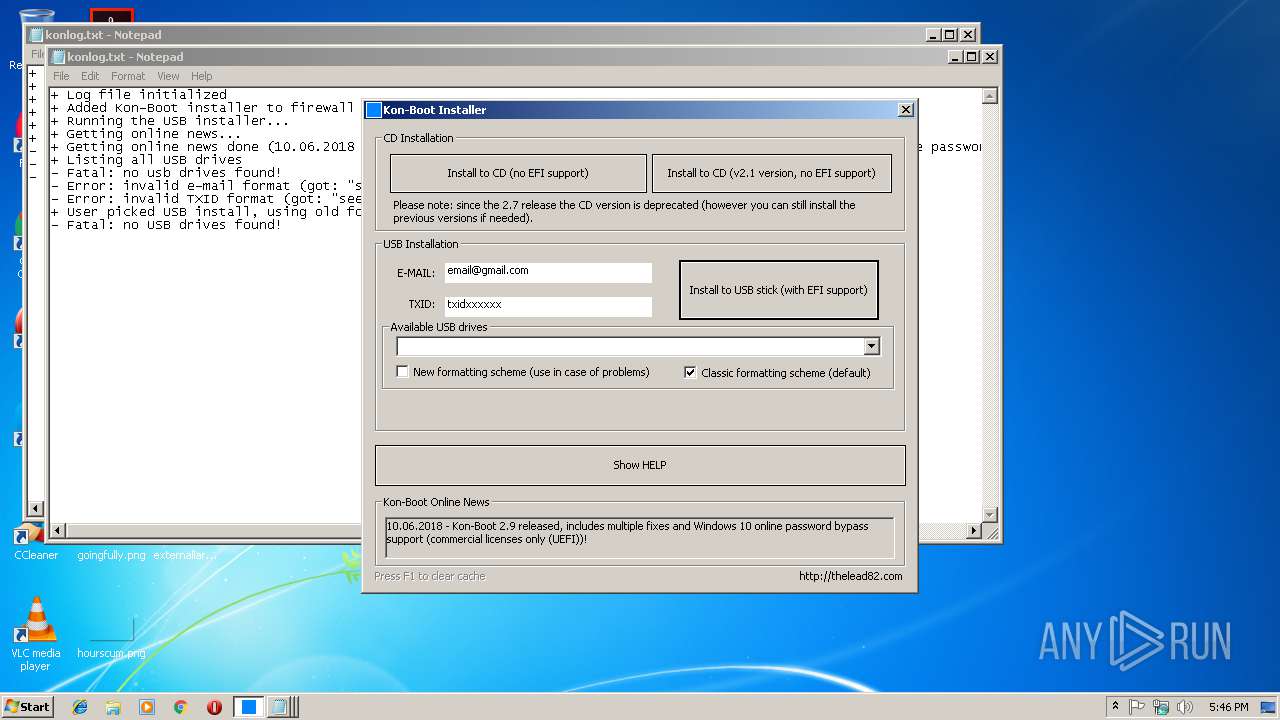Expand the Available USB drives dropdown
1280x720 pixels.
[x=871, y=347]
